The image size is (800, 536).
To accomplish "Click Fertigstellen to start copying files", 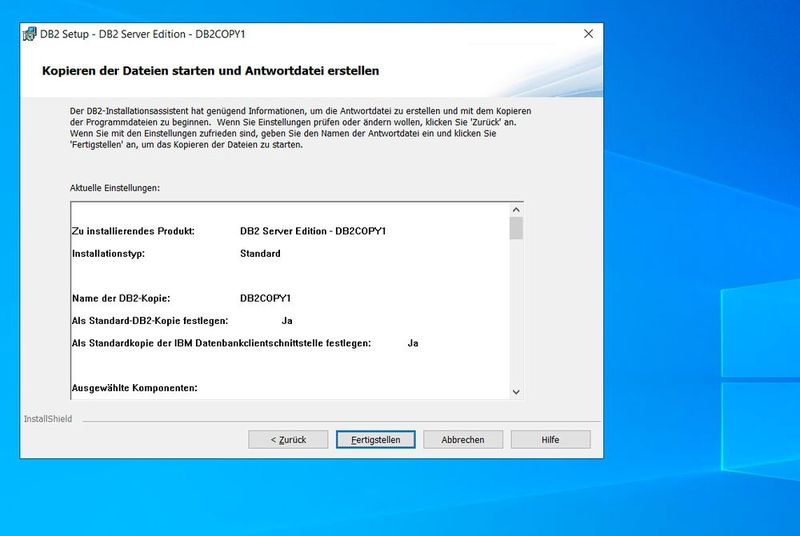I will pos(376,440).
